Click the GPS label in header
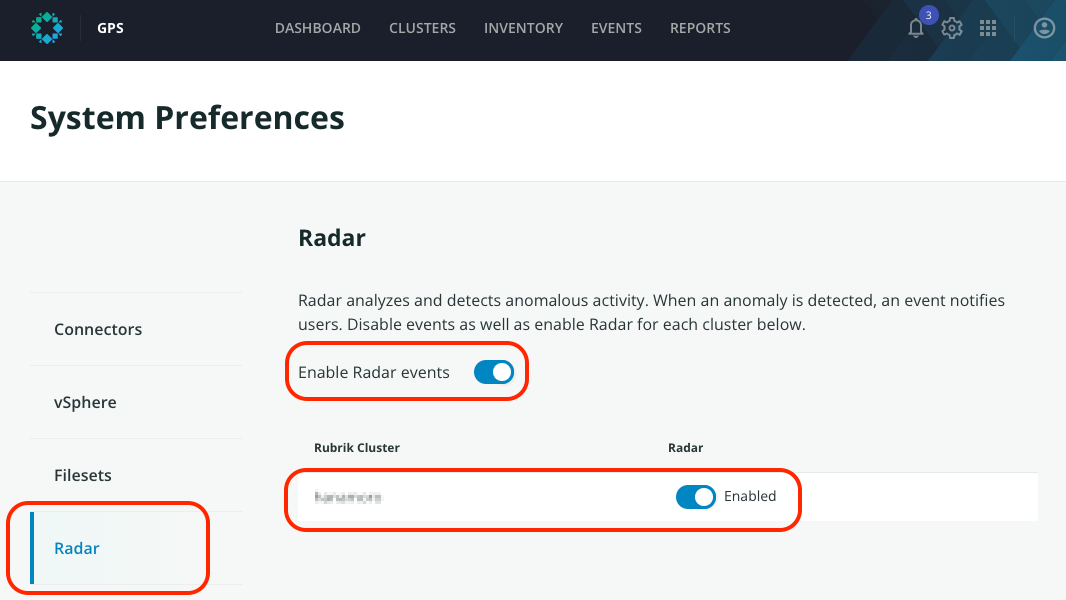 click(110, 28)
